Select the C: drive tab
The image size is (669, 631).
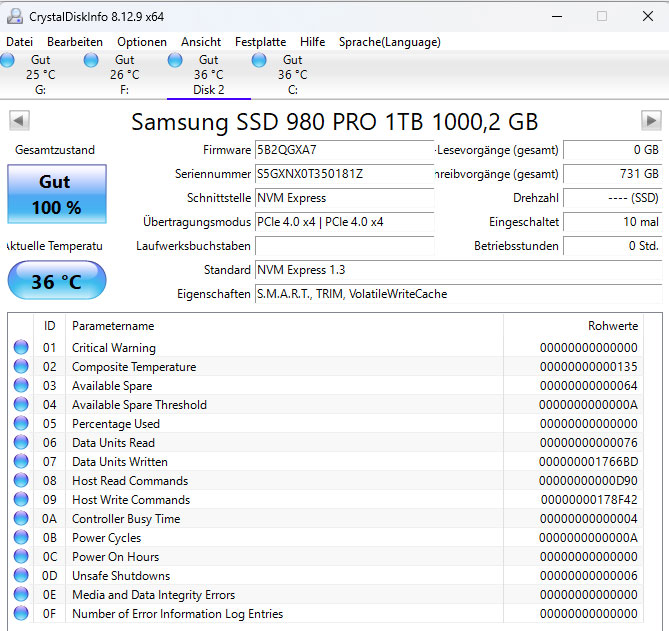293,75
